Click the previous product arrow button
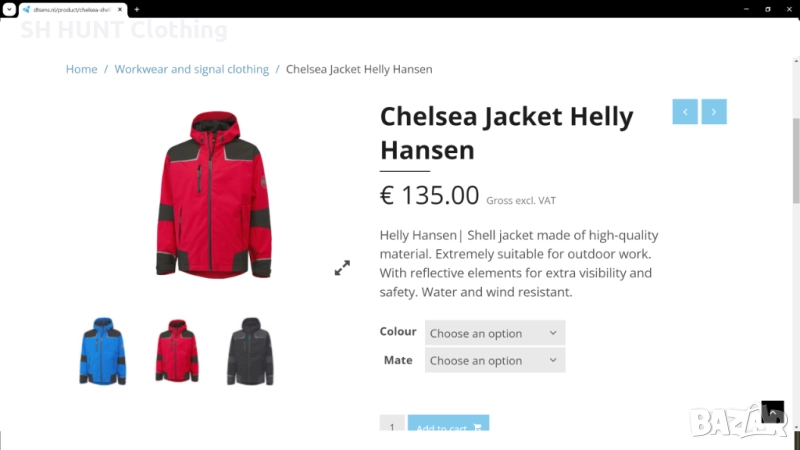Image resolution: width=800 pixels, height=450 pixels. [x=685, y=112]
